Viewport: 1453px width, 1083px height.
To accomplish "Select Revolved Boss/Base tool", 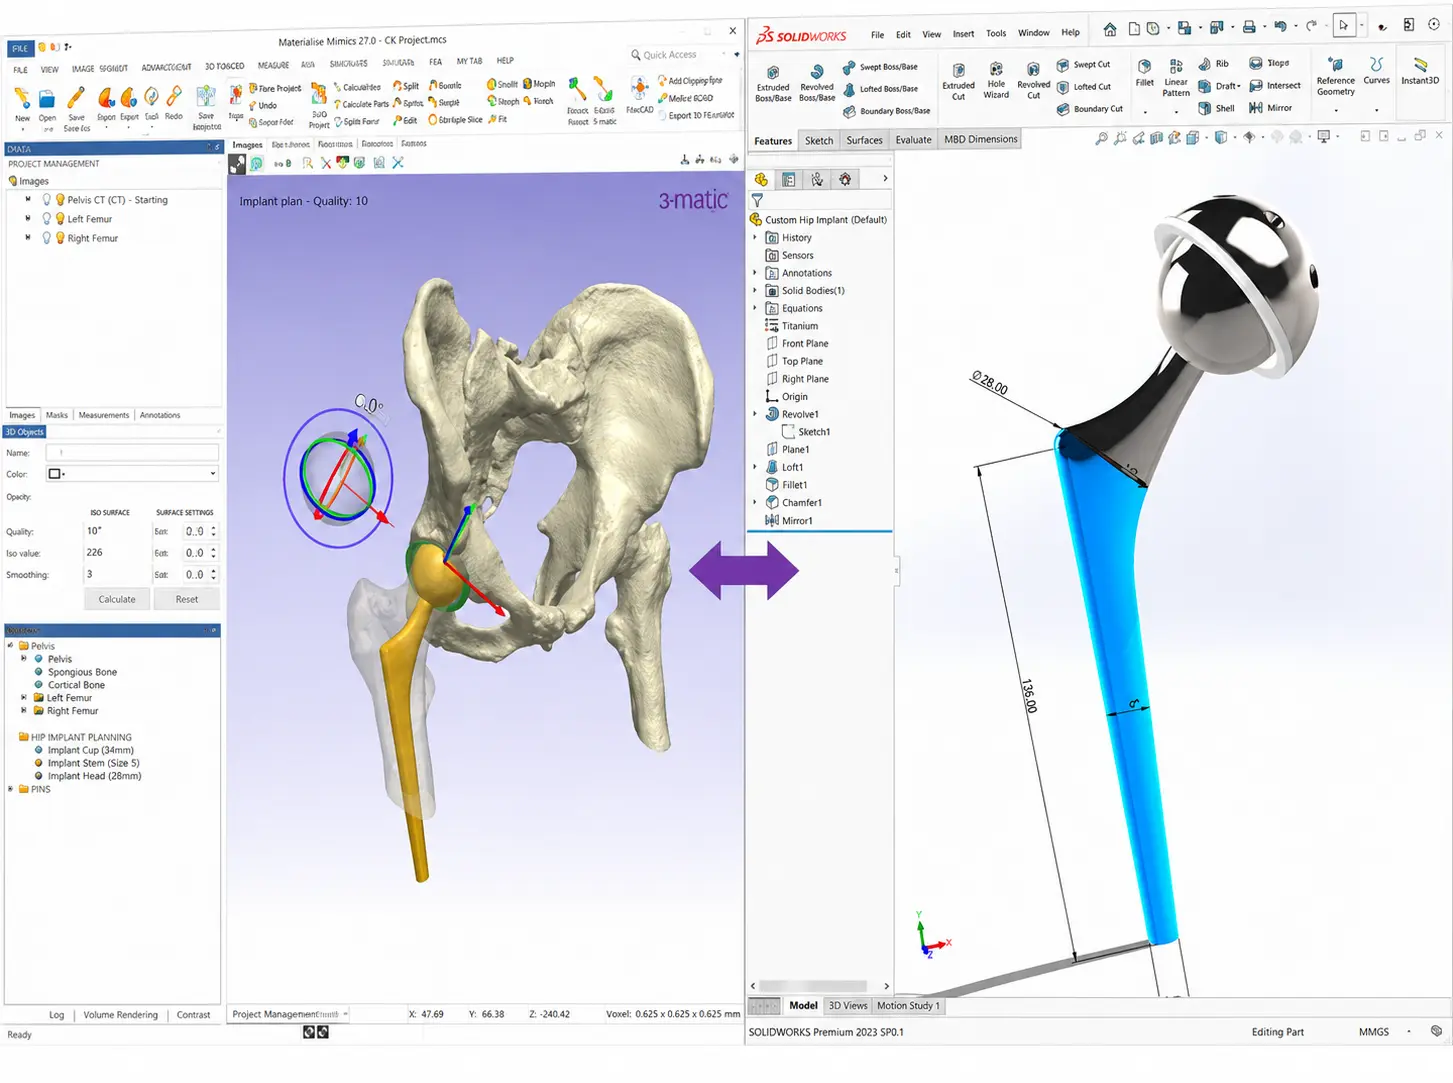I will click(x=817, y=82).
